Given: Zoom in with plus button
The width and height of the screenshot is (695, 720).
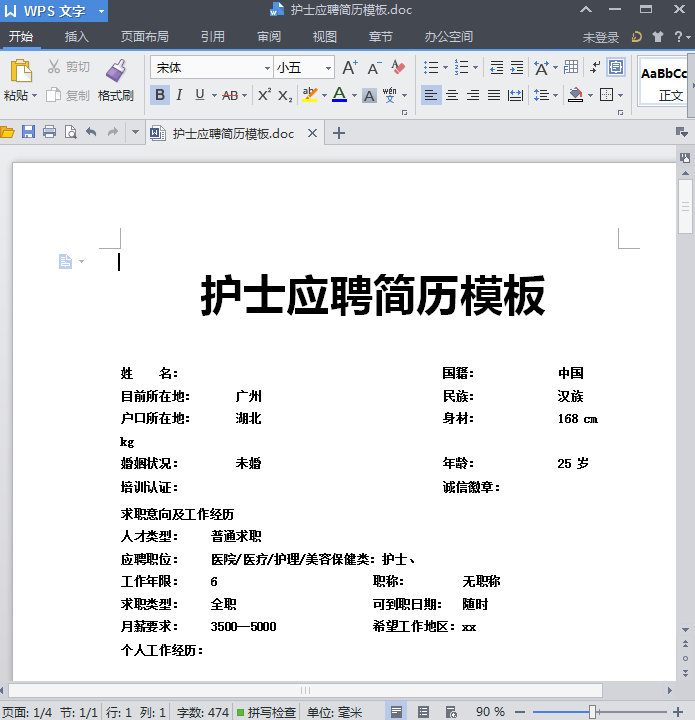Looking at the screenshot, I should [x=678, y=712].
